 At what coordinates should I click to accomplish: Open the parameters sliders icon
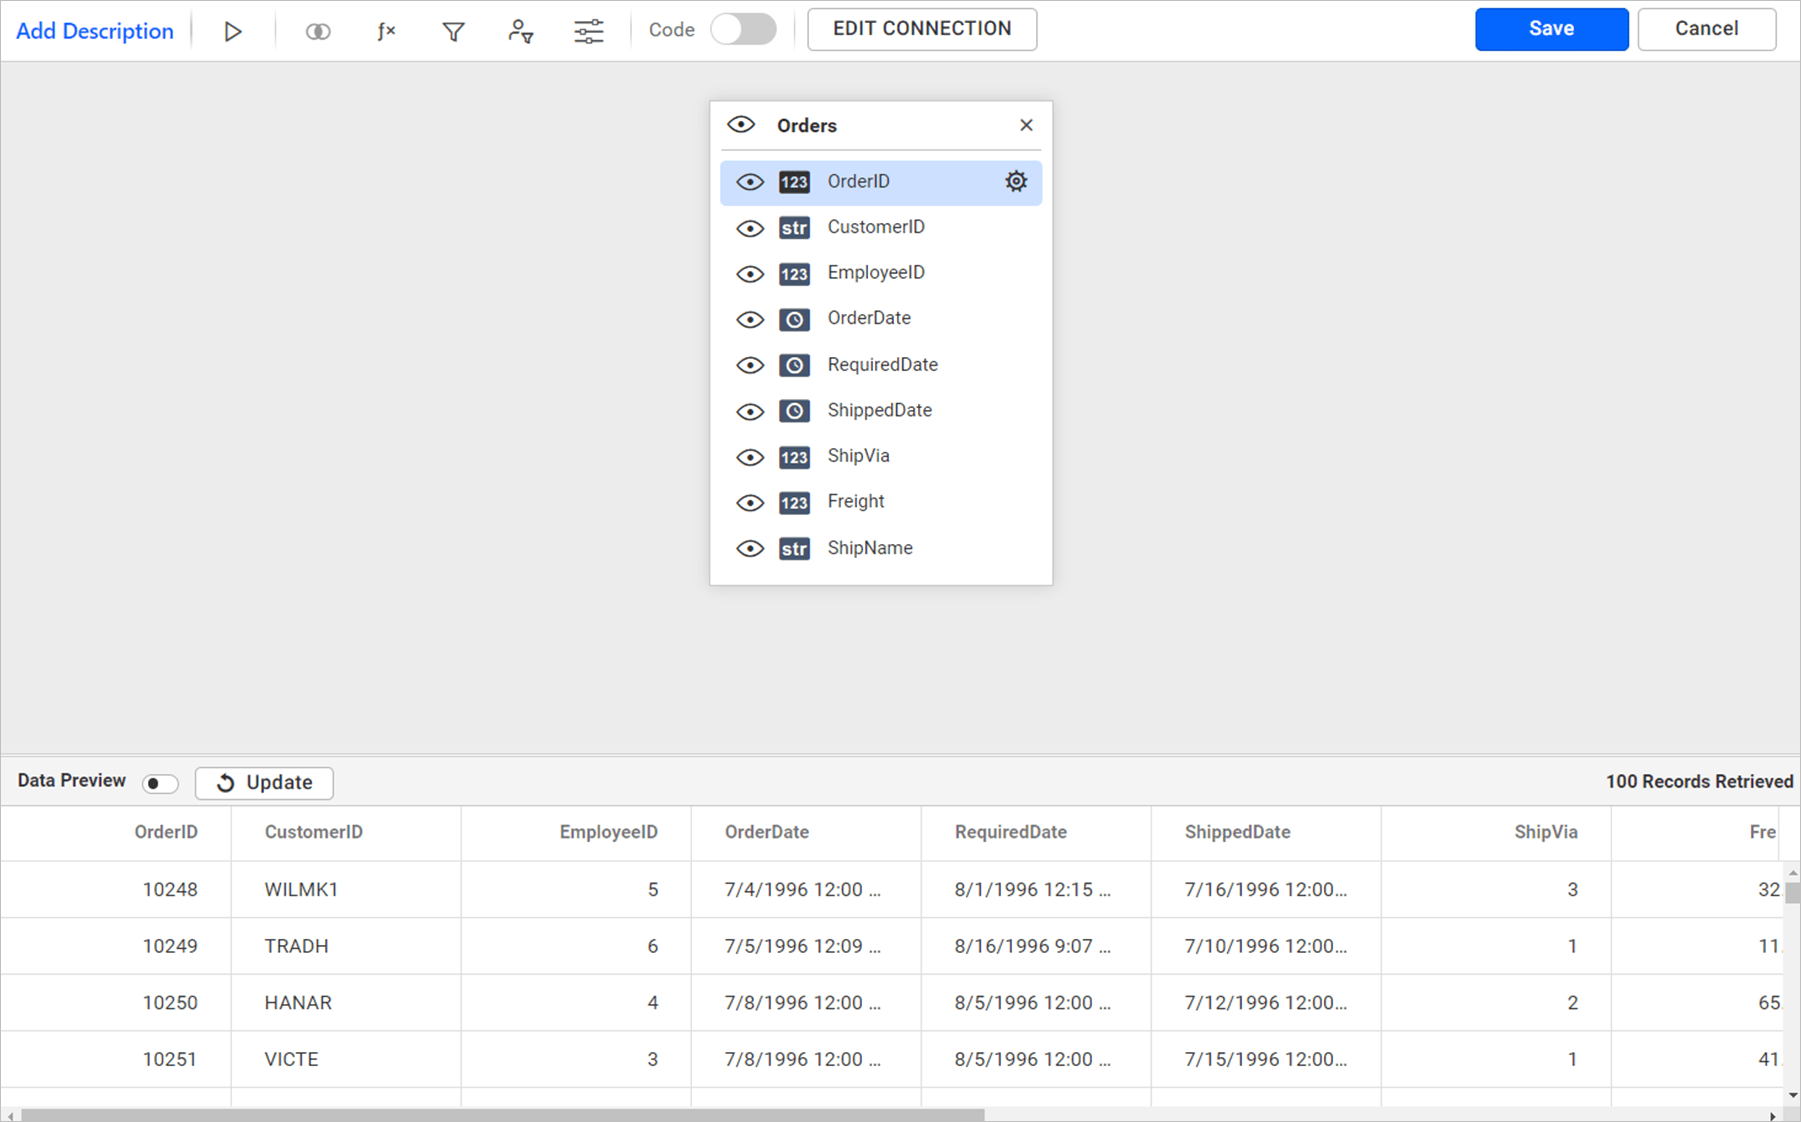pos(589,31)
